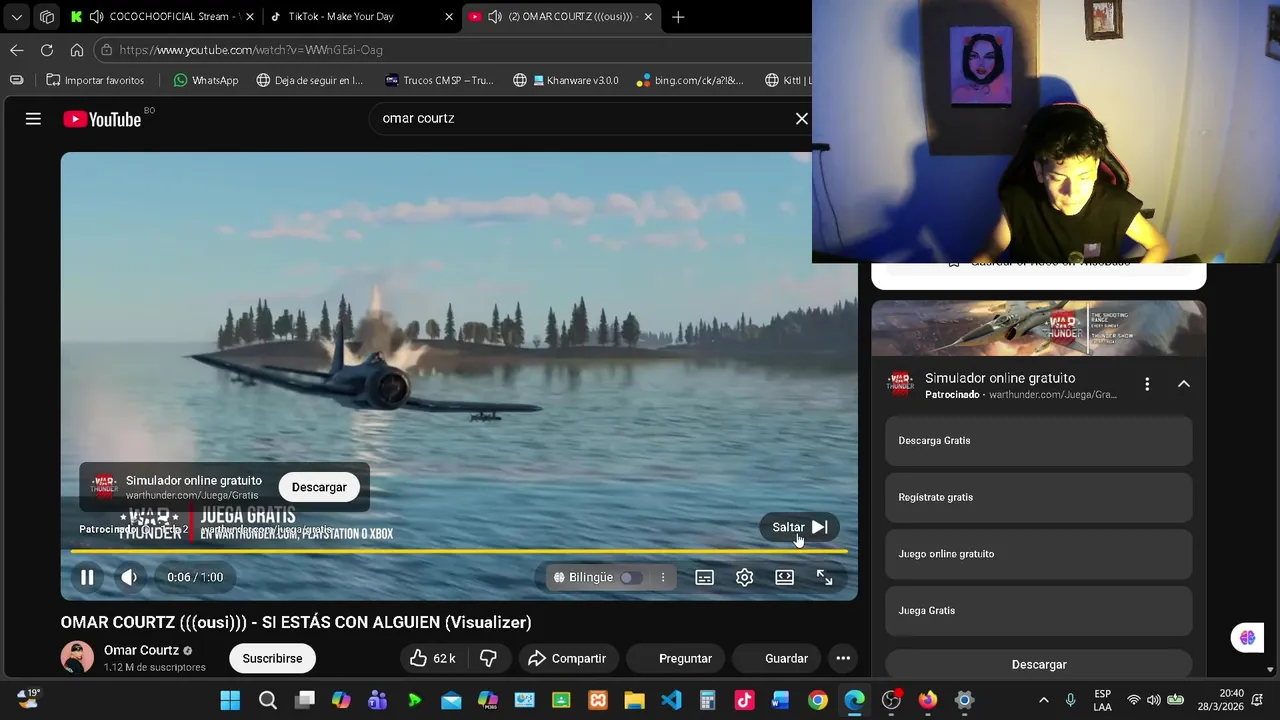Open the weather widget showing 19°
Viewport: 1280px width, 720px height.
pos(27,699)
